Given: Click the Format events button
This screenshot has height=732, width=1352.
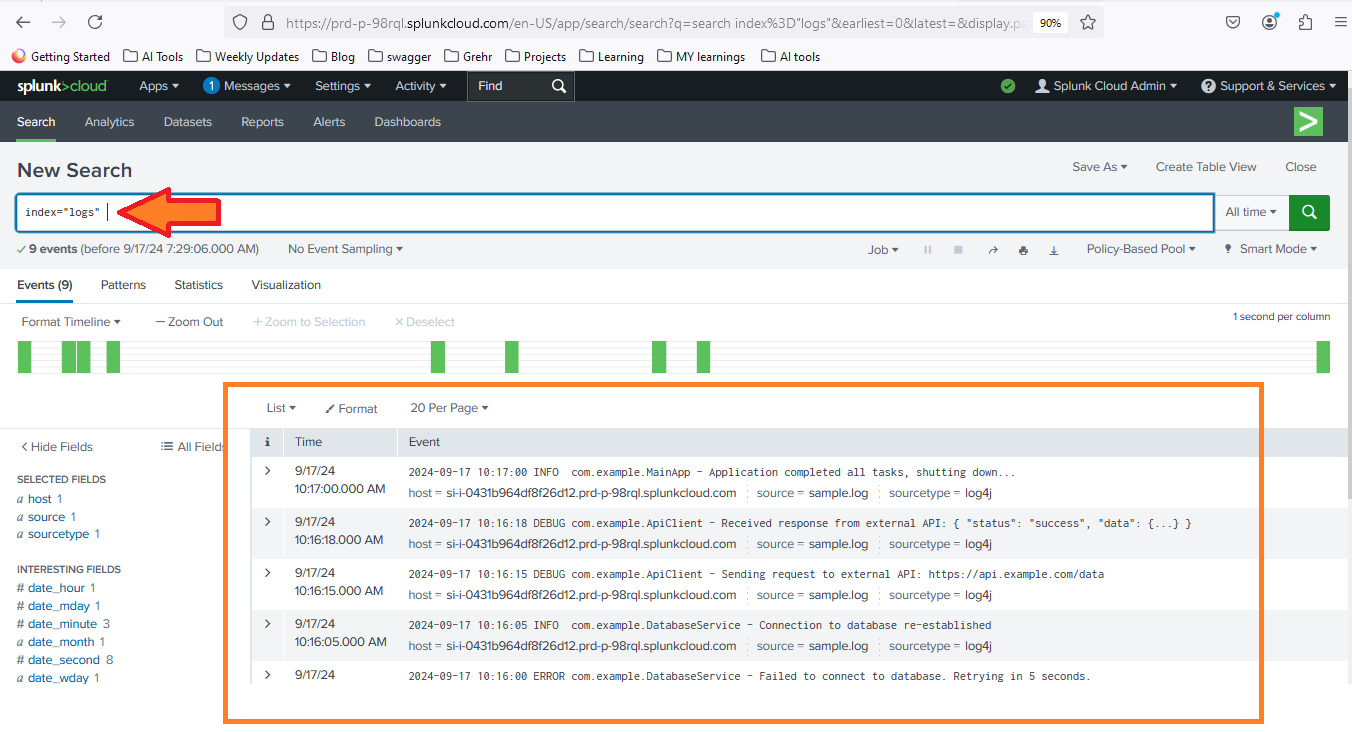Looking at the screenshot, I should point(351,408).
